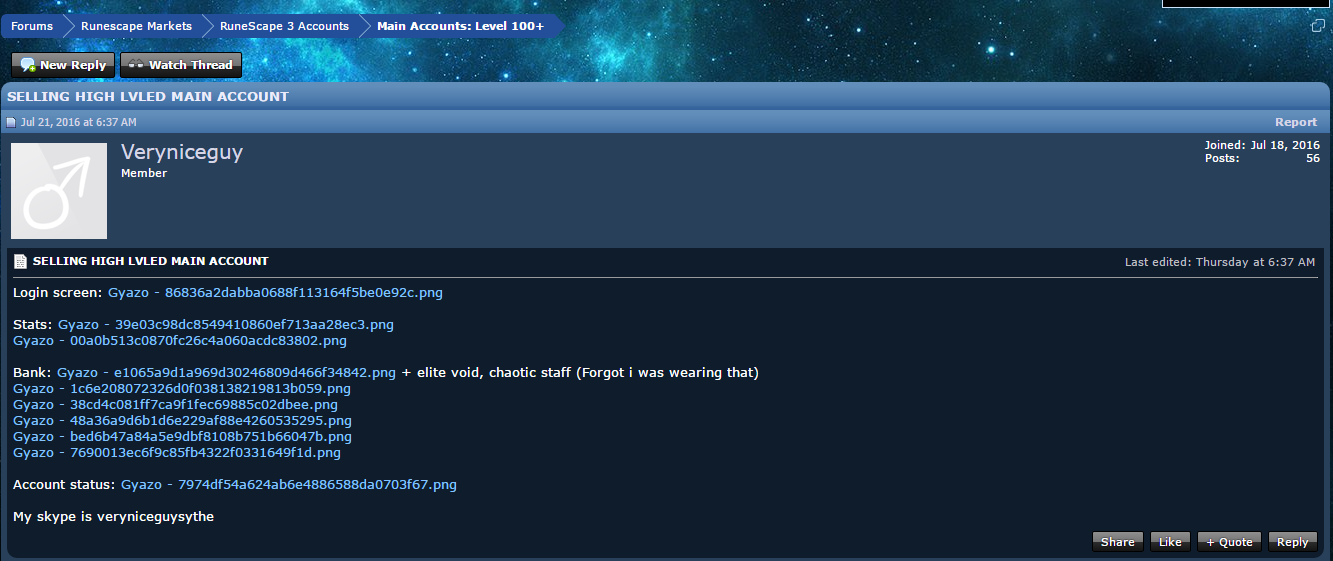Click the New Reply button
This screenshot has height=561, width=1333.
[63, 65]
